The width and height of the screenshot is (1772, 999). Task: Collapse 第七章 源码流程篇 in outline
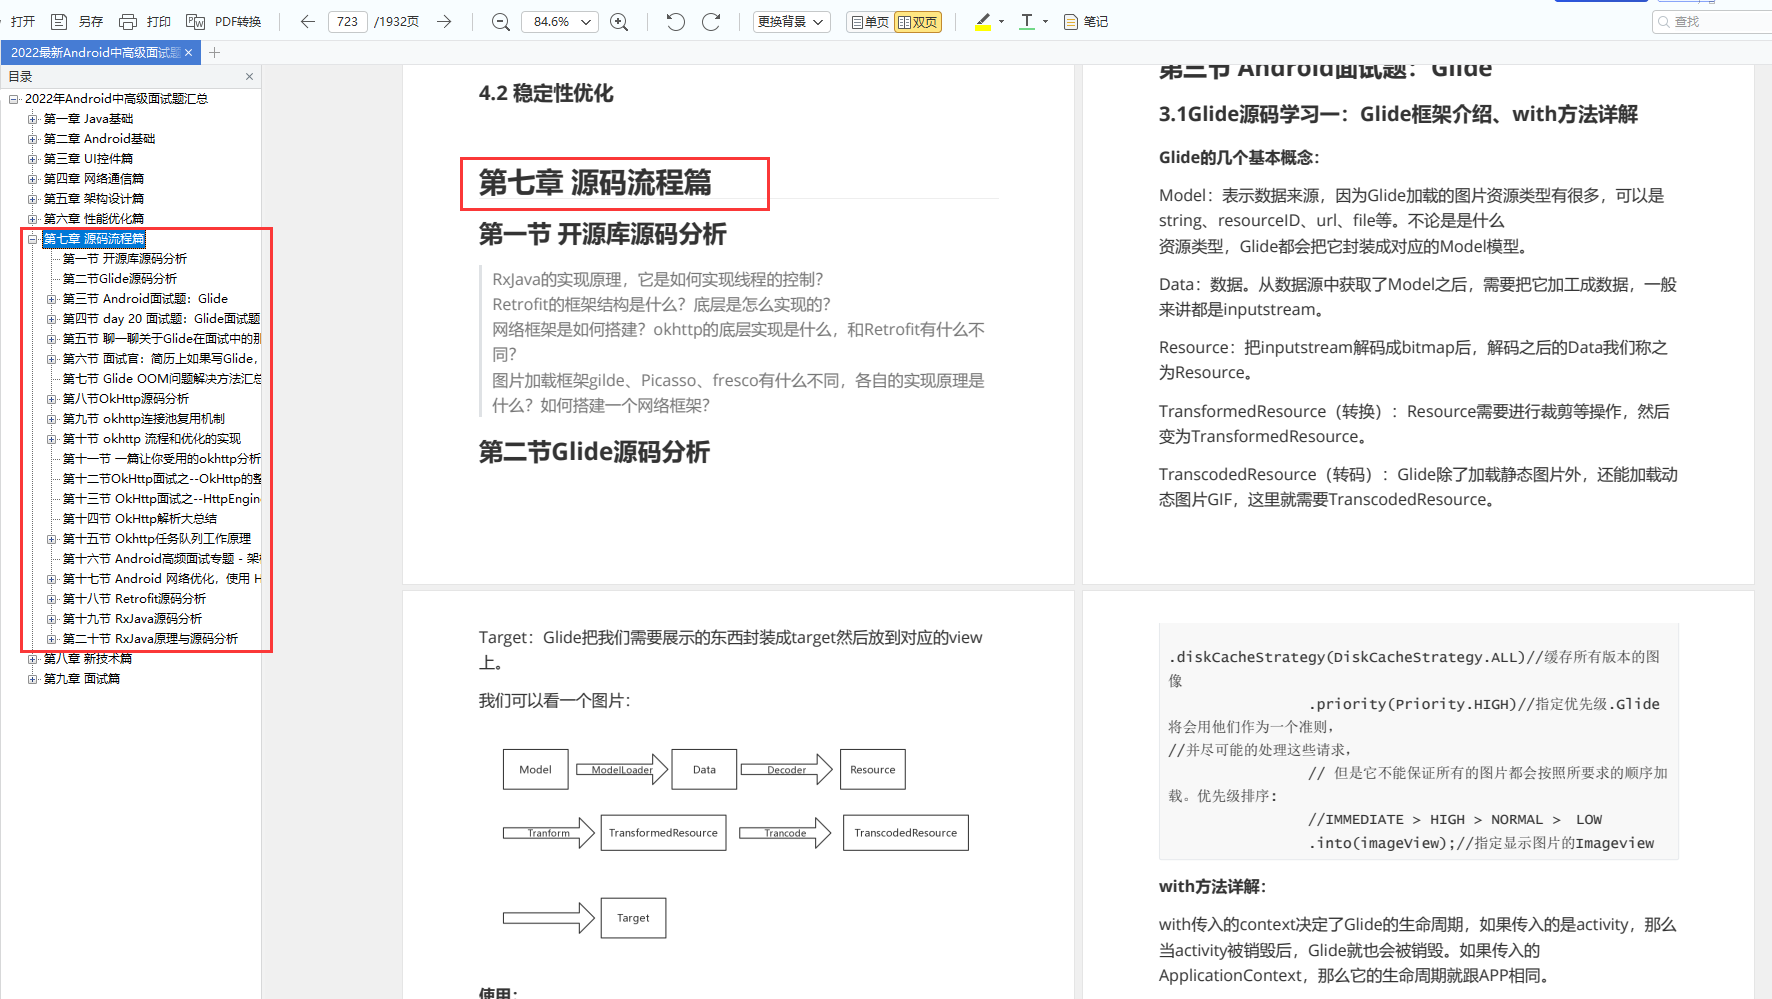[x=33, y=239]
